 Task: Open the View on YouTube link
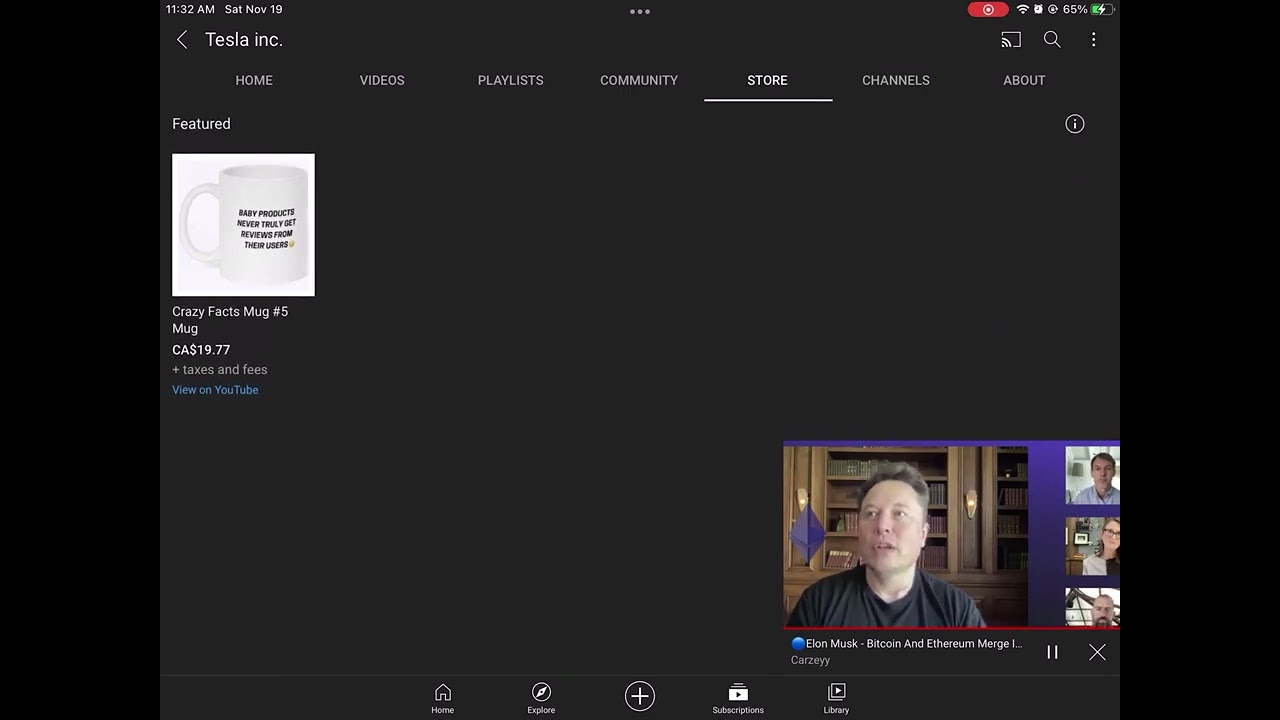click(x=215, y=390)
